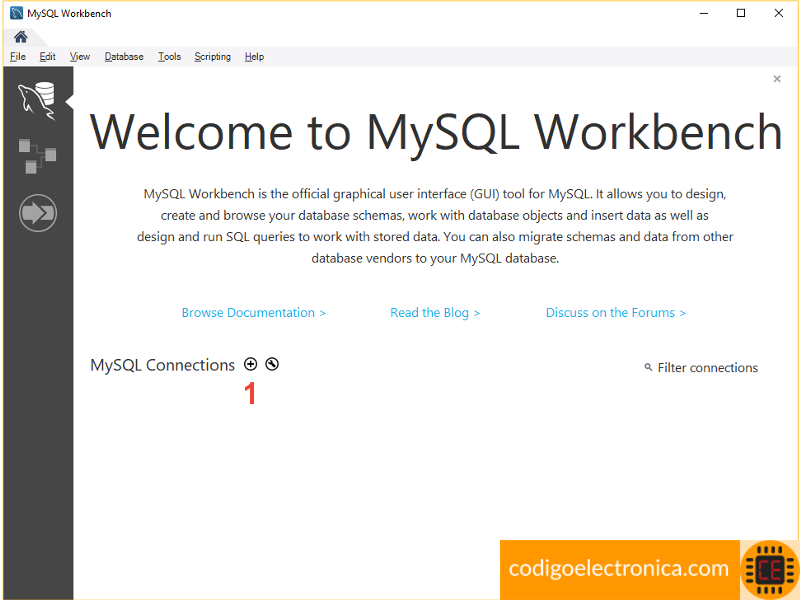Dismiss the welcome message with small X

point(777,79)
